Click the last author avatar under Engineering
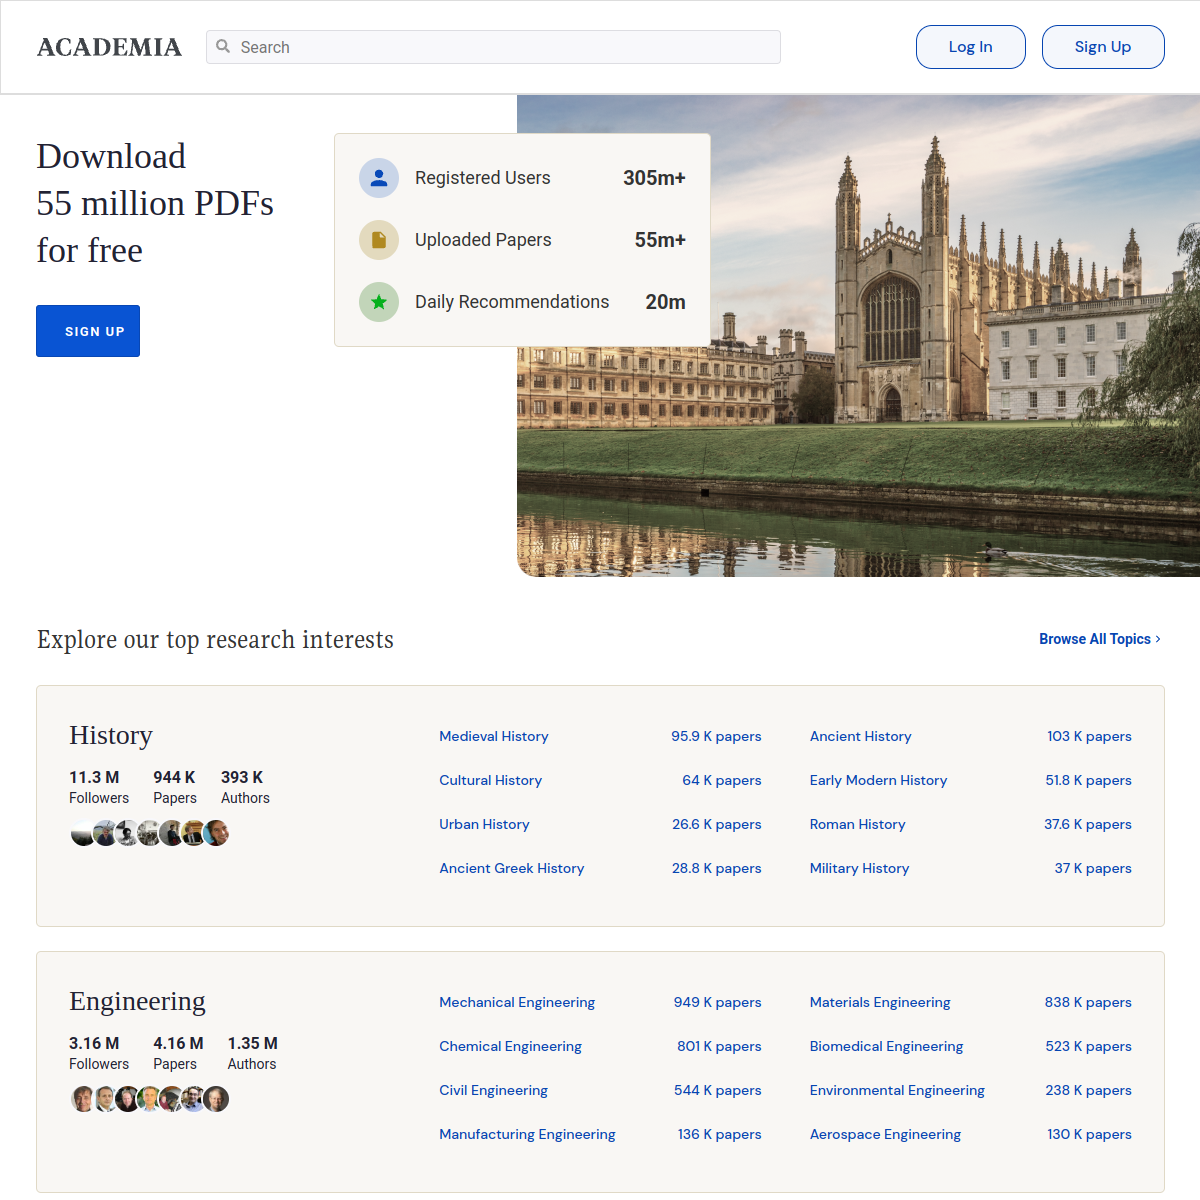Image resolution: width=1200 pixels, height=1200 pixels. click(x=216, y=1098)
